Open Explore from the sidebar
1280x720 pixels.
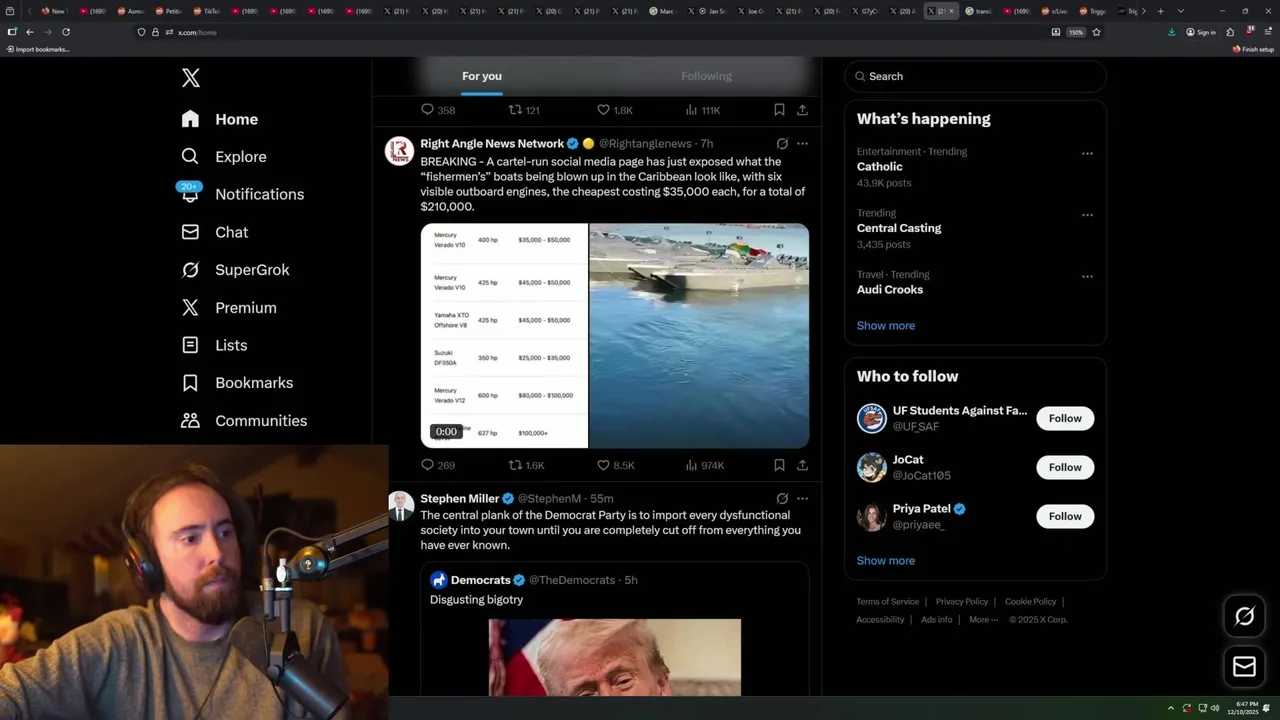click(x=224, y=157)
